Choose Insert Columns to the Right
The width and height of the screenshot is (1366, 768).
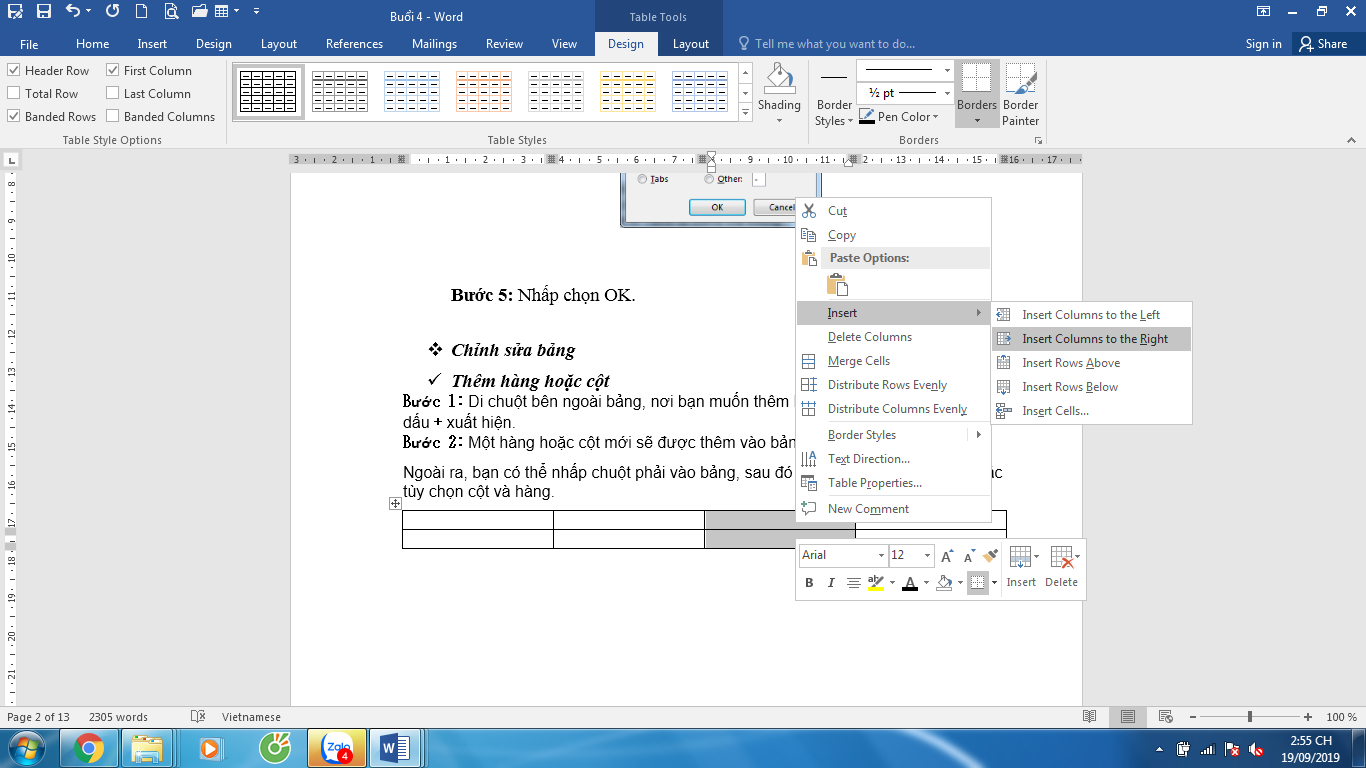[1092, 339]
